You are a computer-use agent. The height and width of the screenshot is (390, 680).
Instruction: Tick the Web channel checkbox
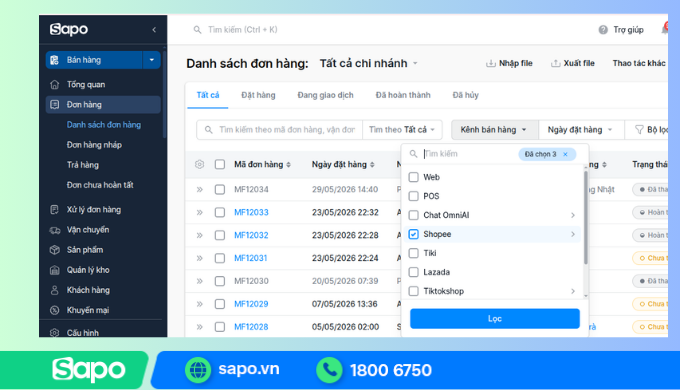click(x=414, y=177)
